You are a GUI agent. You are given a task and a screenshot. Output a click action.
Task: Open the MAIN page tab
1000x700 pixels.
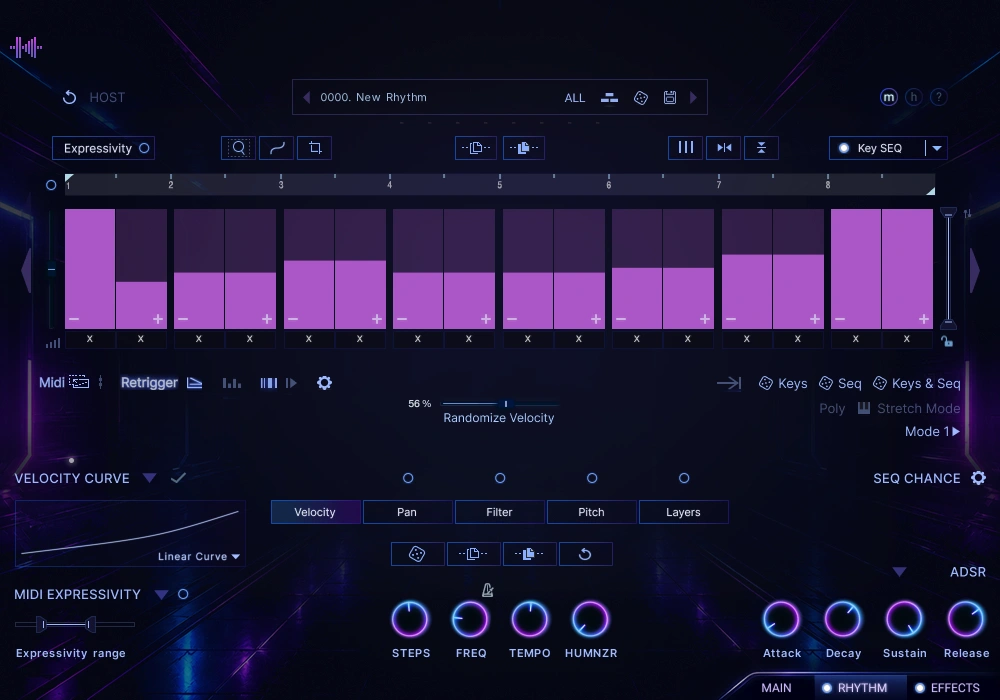tap(776, 688)
